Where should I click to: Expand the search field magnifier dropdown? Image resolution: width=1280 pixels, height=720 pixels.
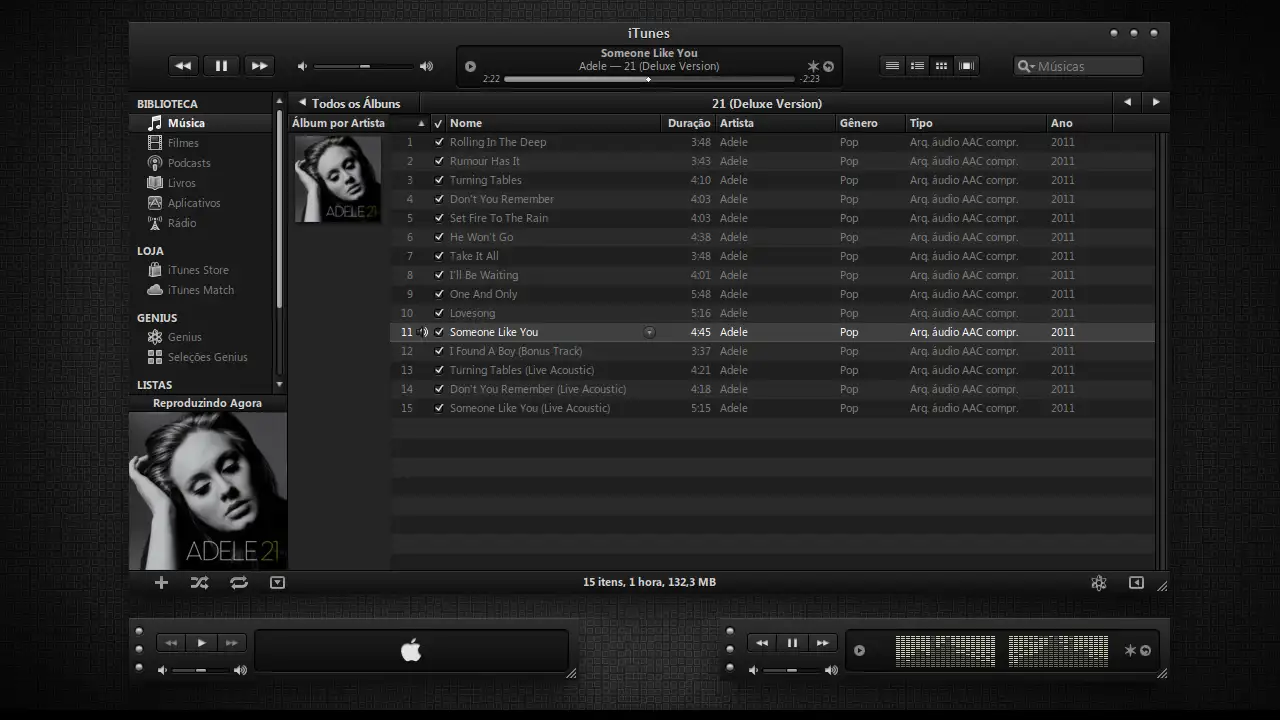point(1025,66)
